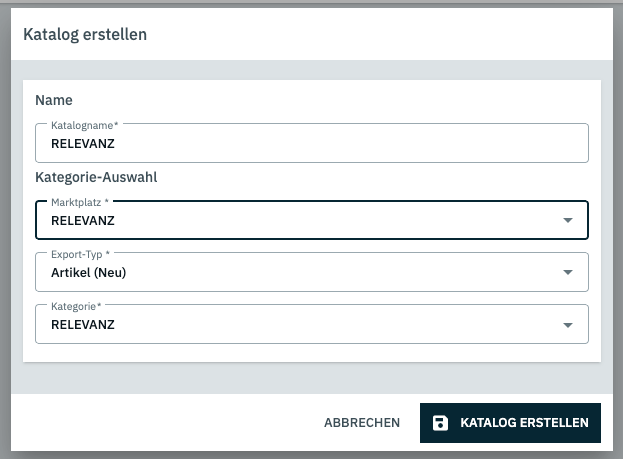Click the 'Name' section heading
The image size is (623, 459).
point(54,100)
